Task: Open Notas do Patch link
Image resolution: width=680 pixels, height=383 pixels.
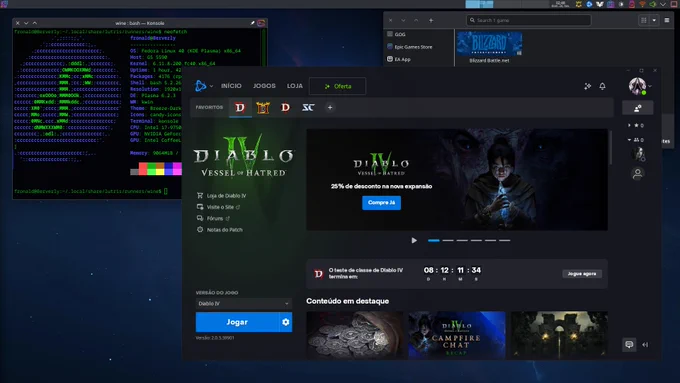Action: pos(219,229)
